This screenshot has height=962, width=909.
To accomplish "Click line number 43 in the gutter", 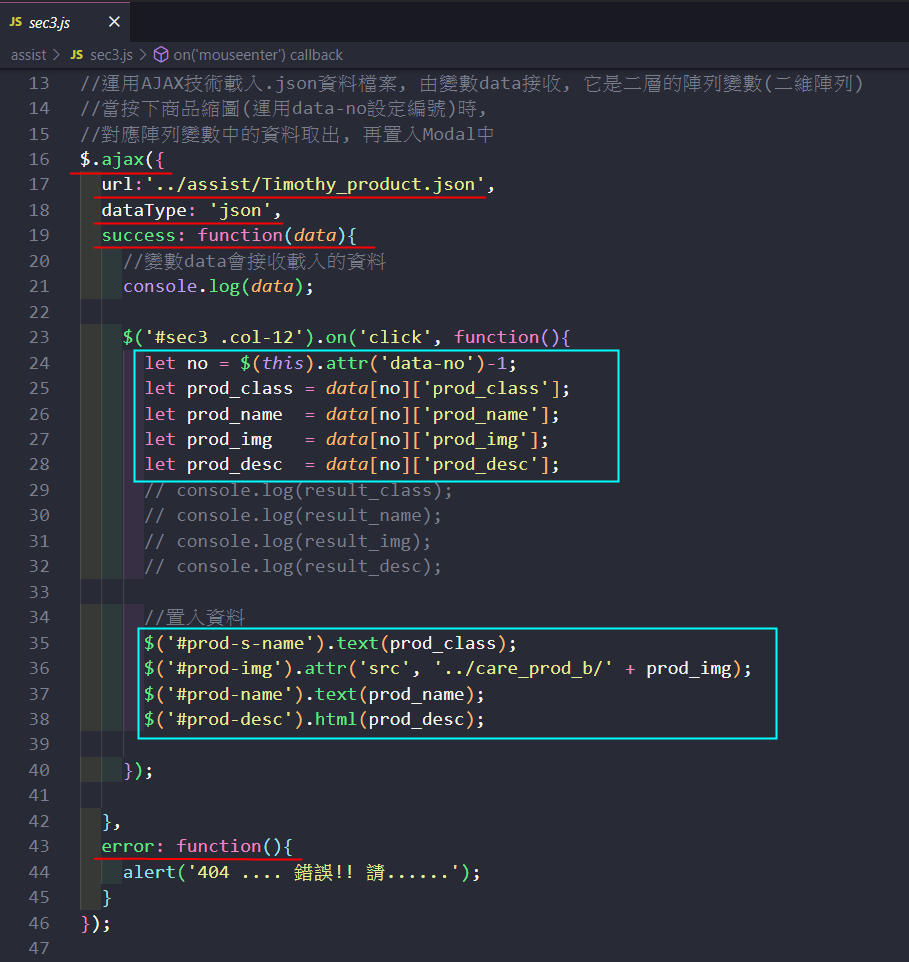I will point(39,846).
